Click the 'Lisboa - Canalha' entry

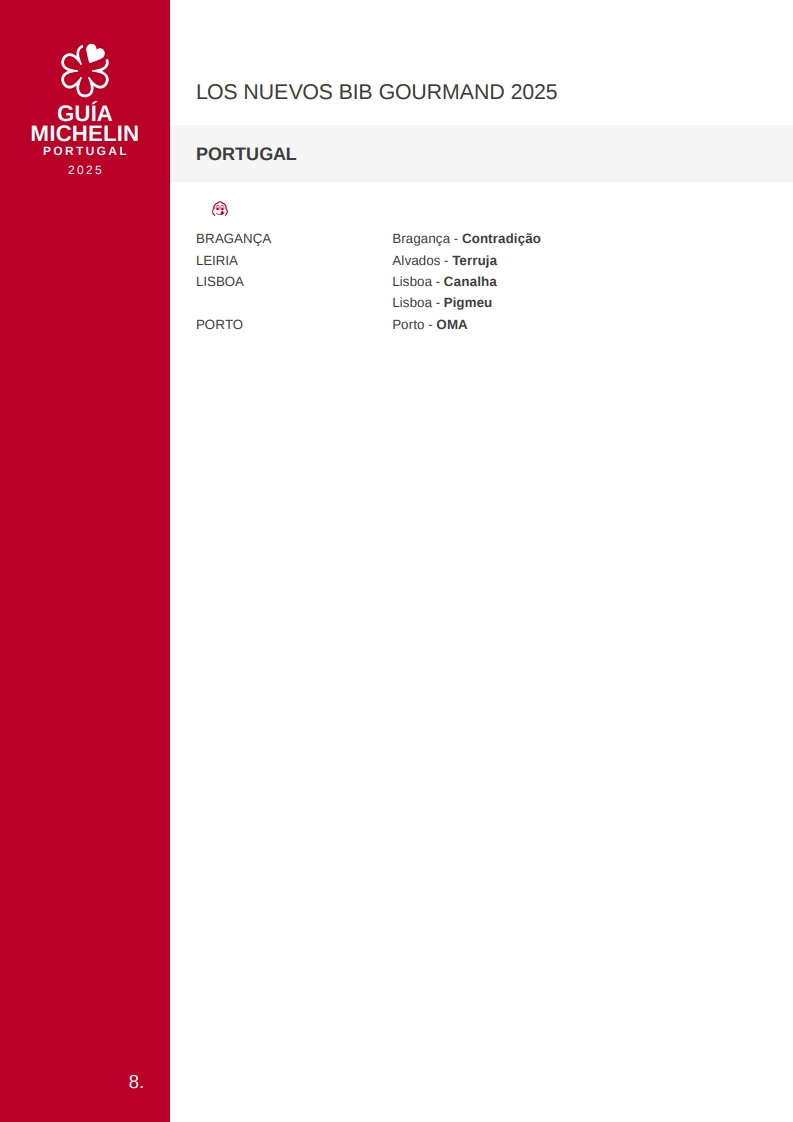click(444, 282)
